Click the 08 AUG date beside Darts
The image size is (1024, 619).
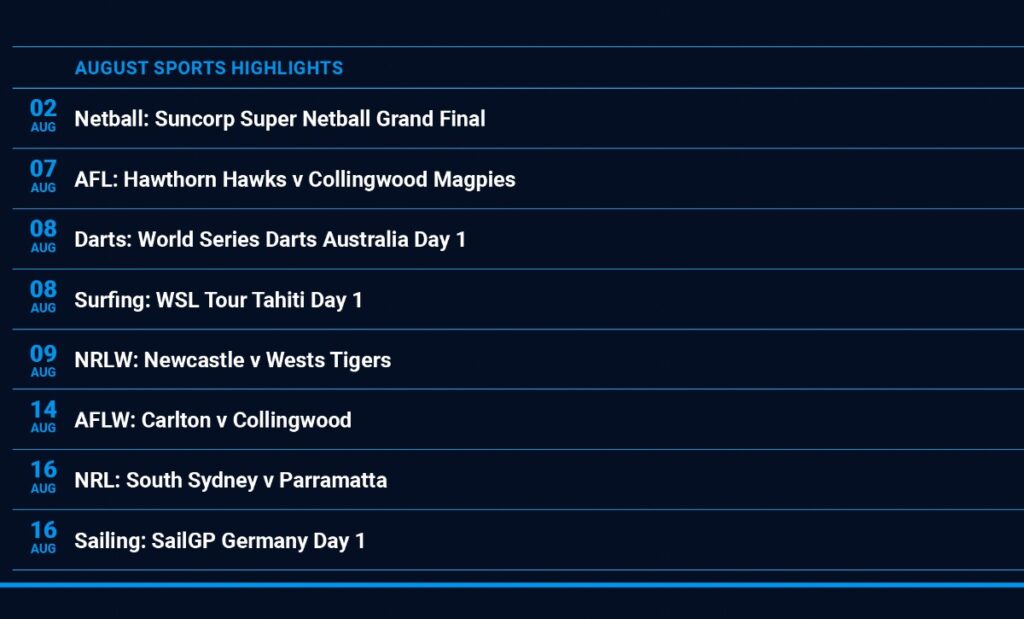click(x=43, y=235)
